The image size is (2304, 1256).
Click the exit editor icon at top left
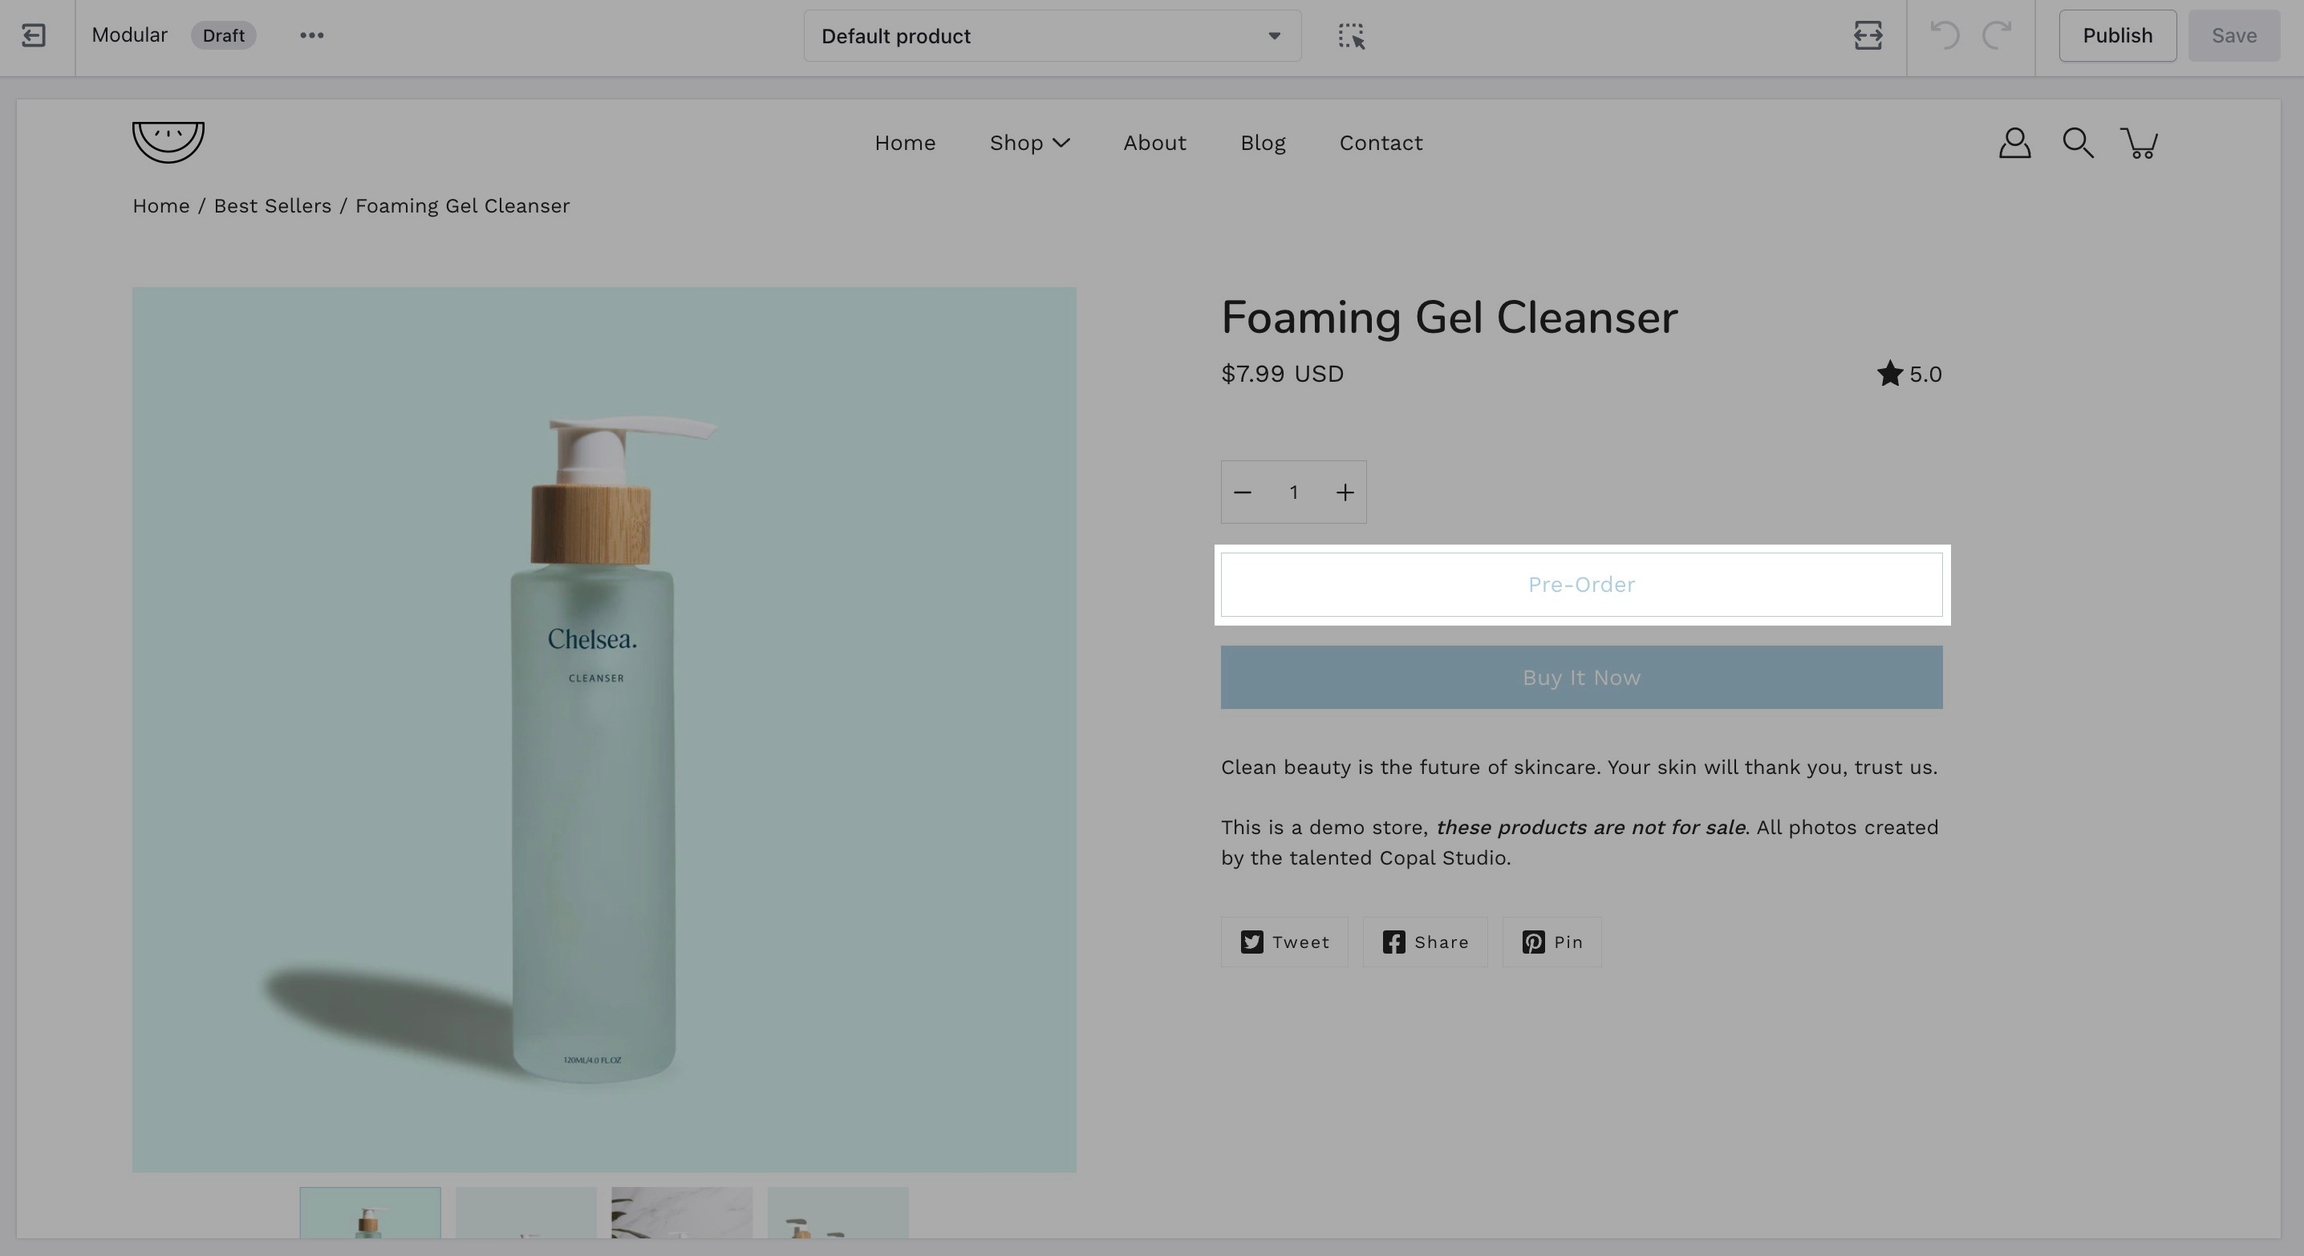(x=33, y=36)
